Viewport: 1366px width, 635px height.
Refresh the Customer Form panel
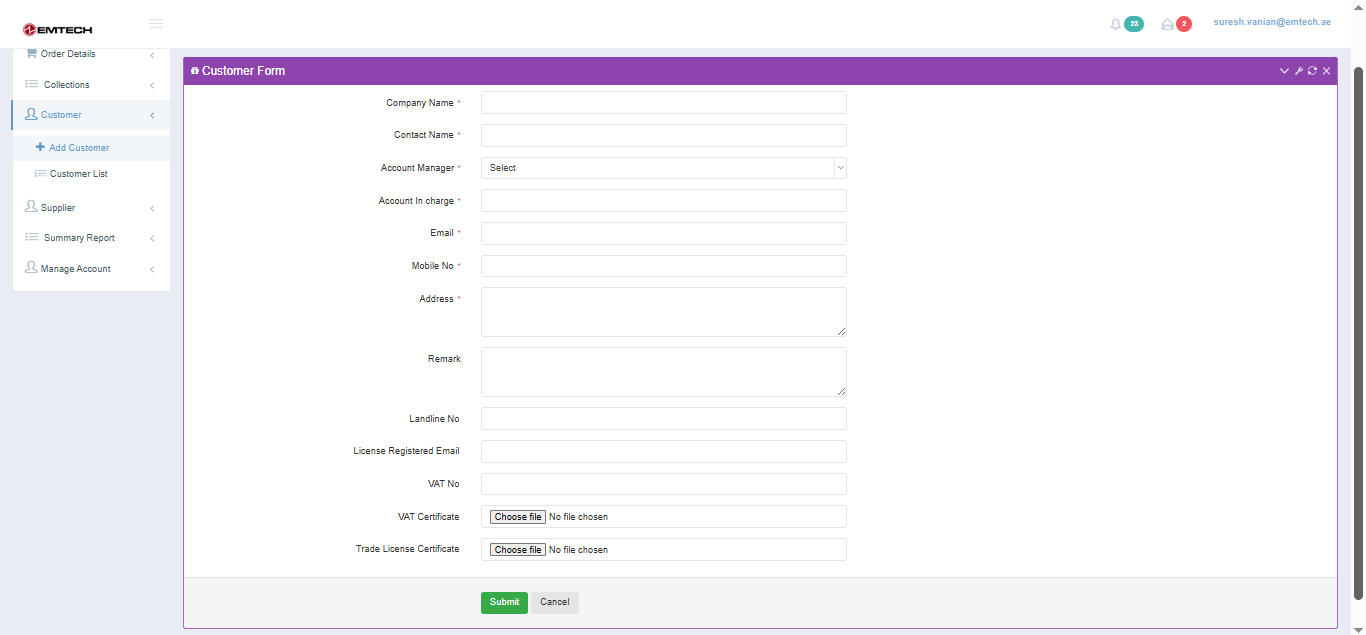click(x=1312, y=71)
